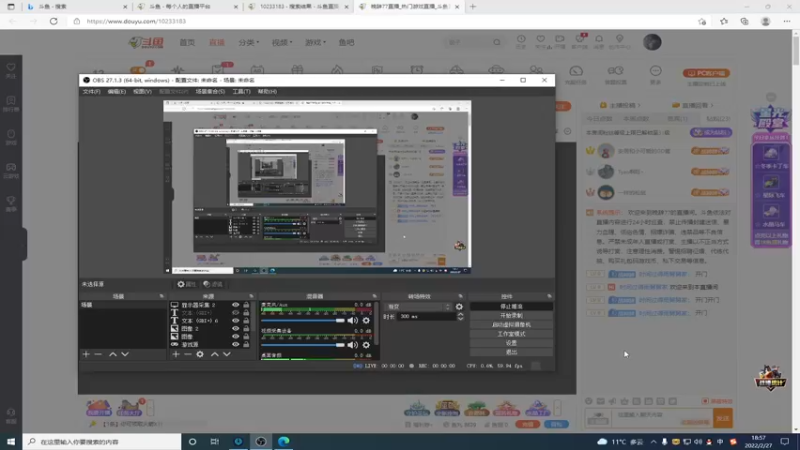Click 开始录制 to start recording
This screenshot has width=800, height=450.
511,316
